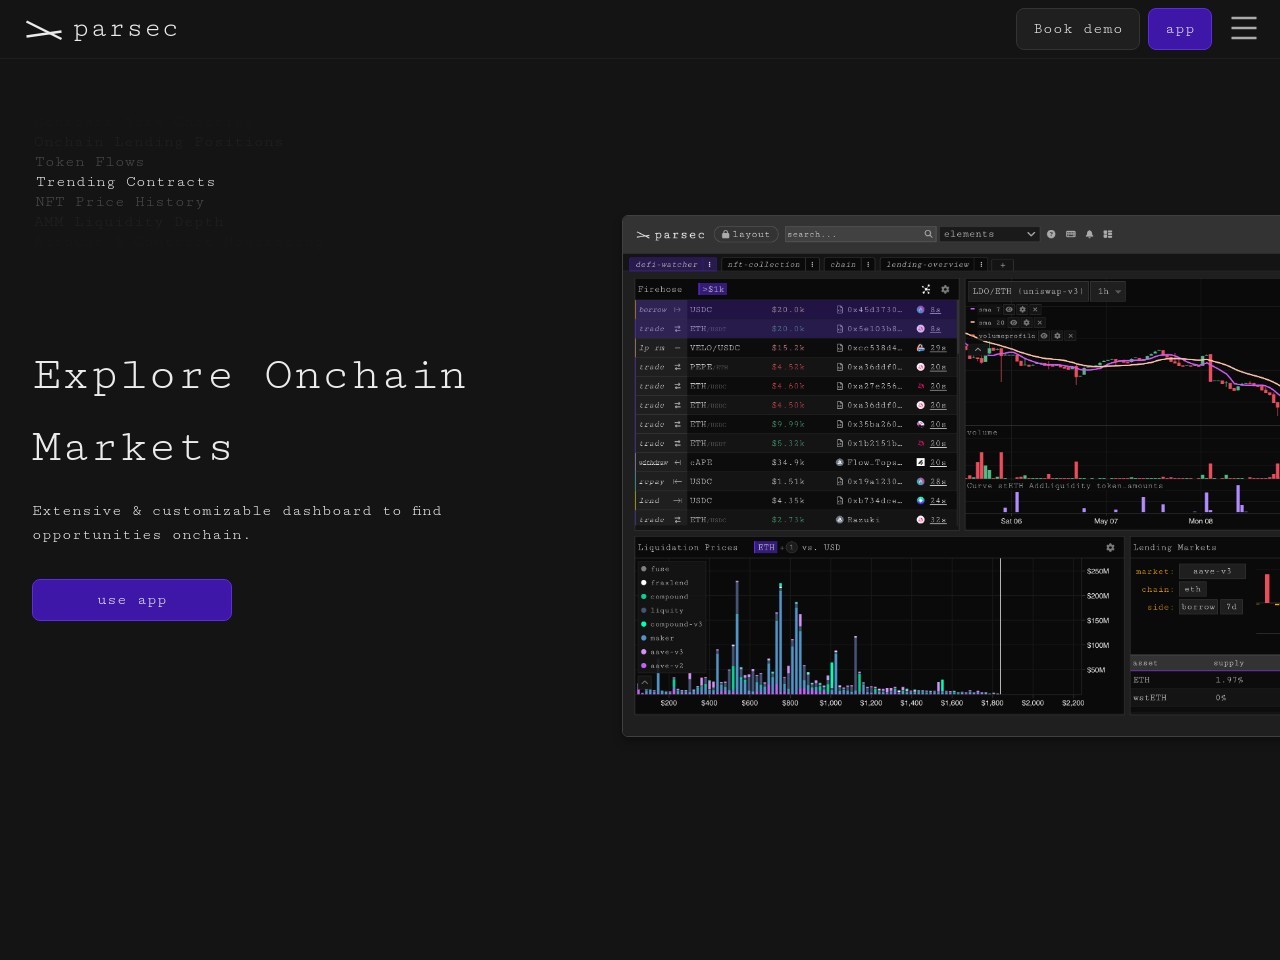Click the dashboard search input field
1280x960 pixels.
853,234
